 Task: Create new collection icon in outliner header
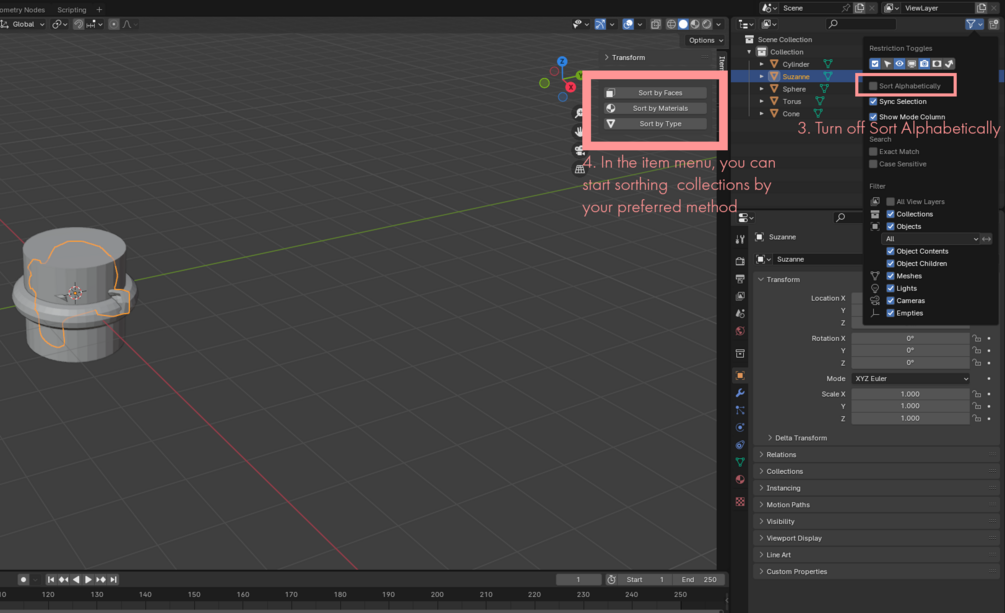point(994,24)
